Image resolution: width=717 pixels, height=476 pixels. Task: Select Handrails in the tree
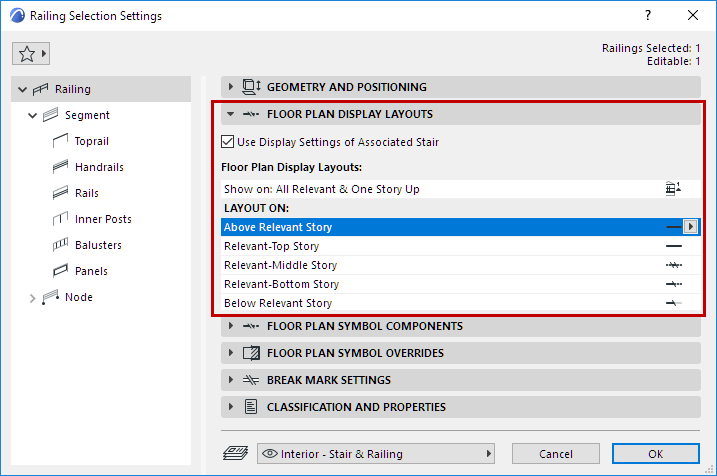click(x=99, y=167)
